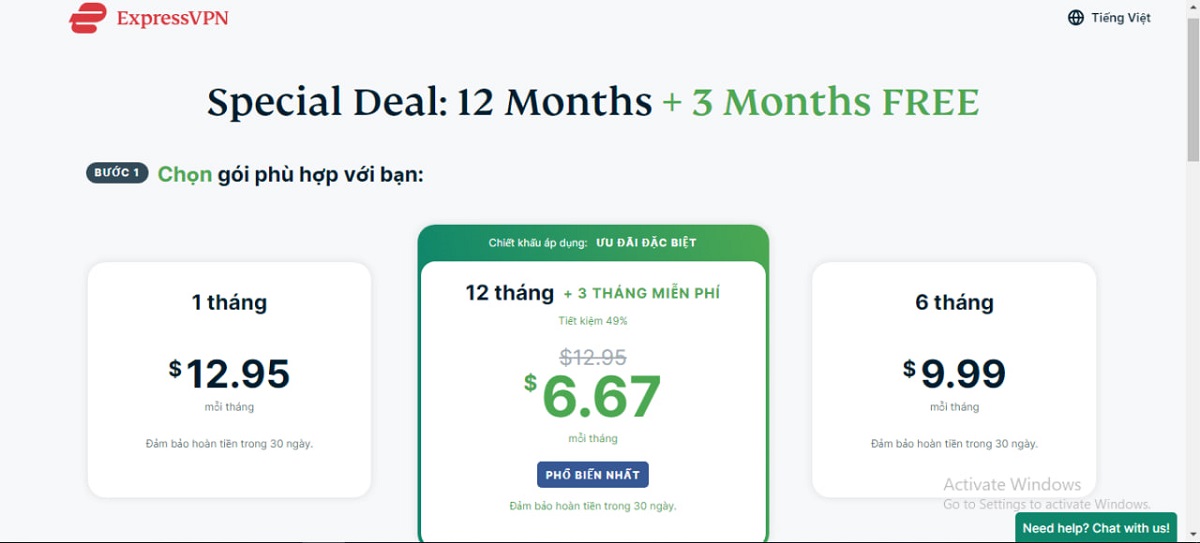Click the scrollbar up arrow
Image resolution: width=1200 pixels, height=543 pixels.
pyautogui.click(x=1192, y=7)
